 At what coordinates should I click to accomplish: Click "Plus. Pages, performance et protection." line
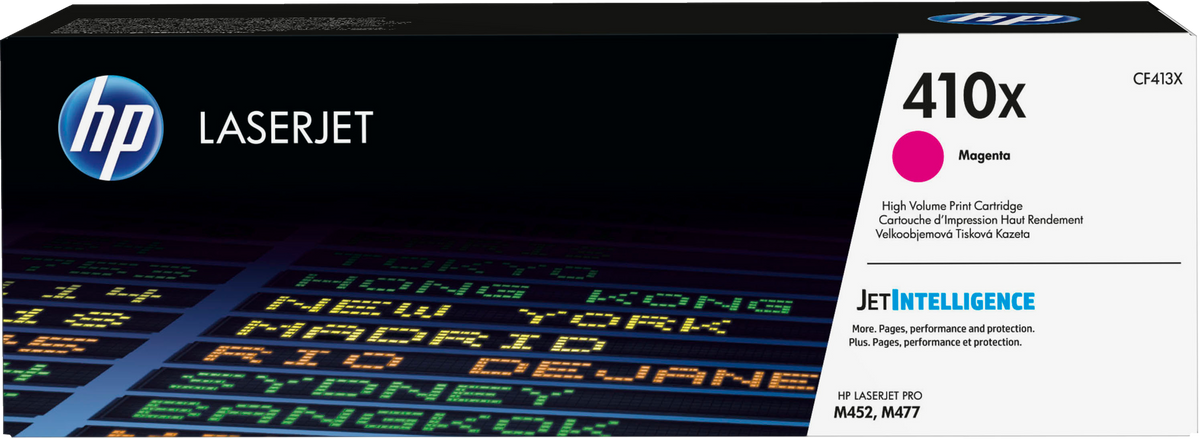pos(934,342)
